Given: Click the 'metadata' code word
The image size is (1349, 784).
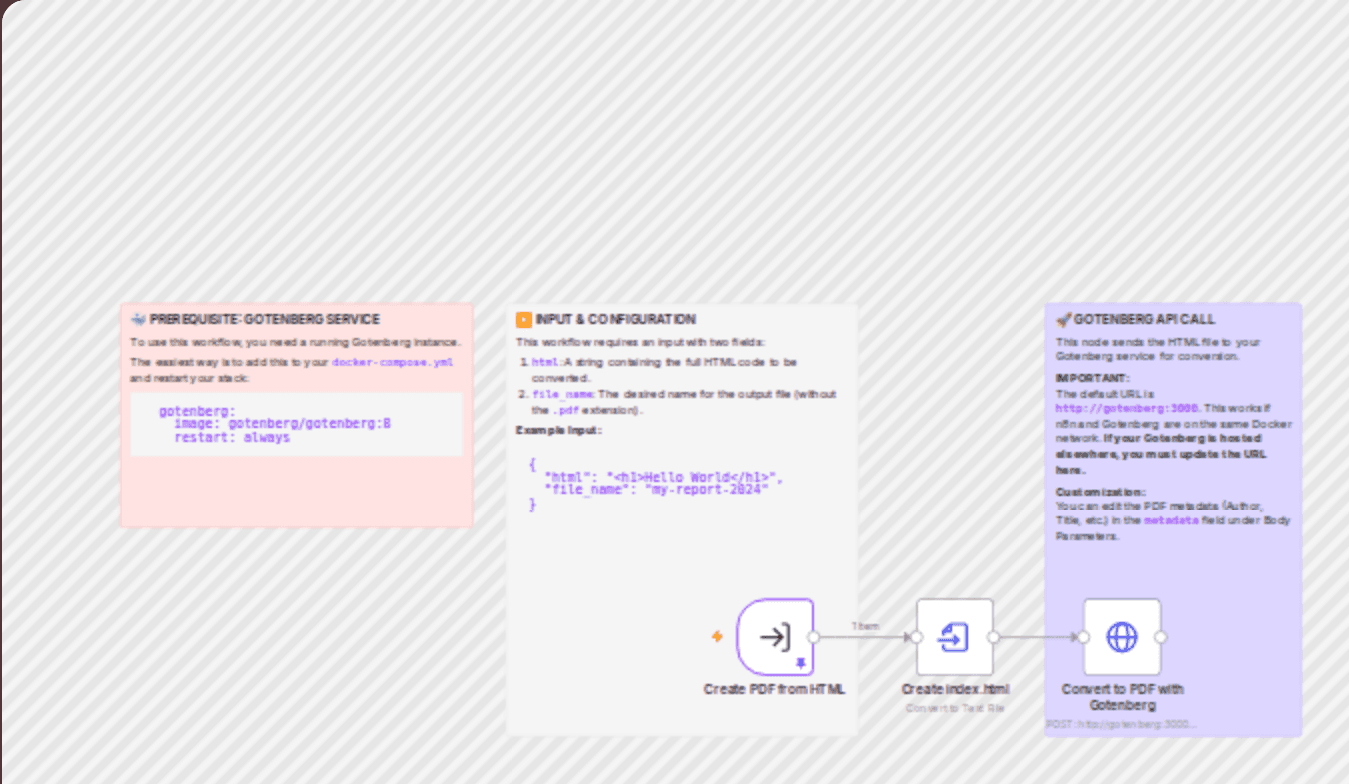Looking at the screenshot, I should [1171, 521].
